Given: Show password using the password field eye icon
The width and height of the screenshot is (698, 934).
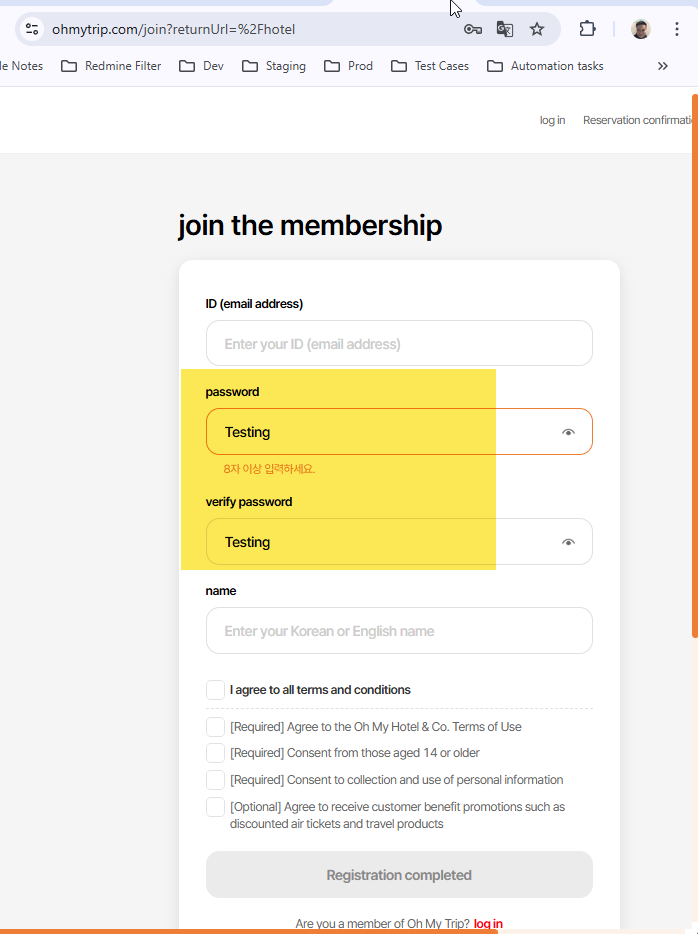Looking at the screenshot, I should click(568, 432).
